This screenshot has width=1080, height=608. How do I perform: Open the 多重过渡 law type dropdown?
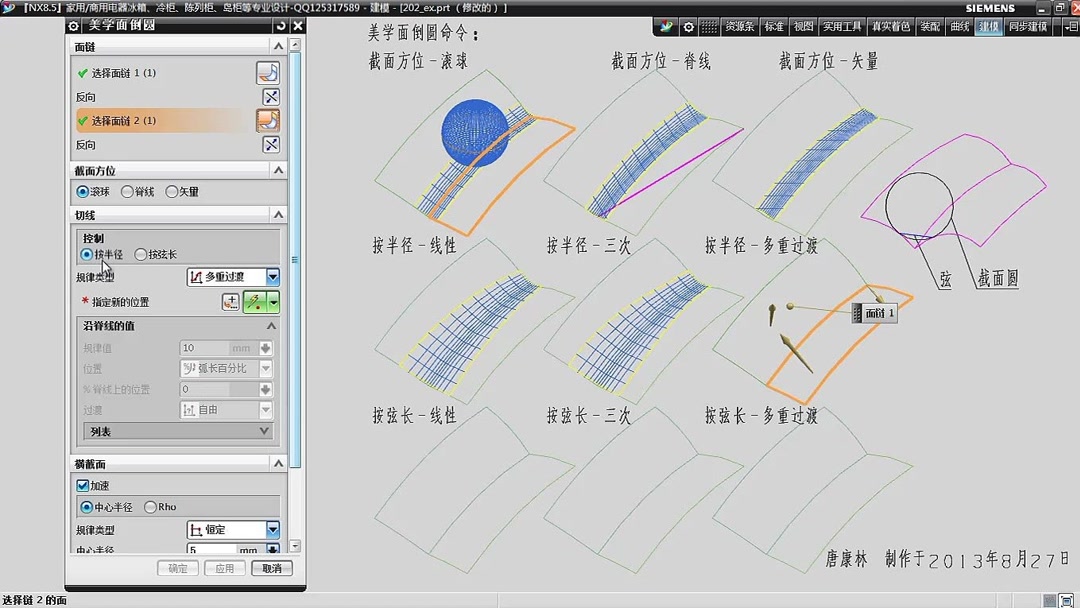pos(270,277)
